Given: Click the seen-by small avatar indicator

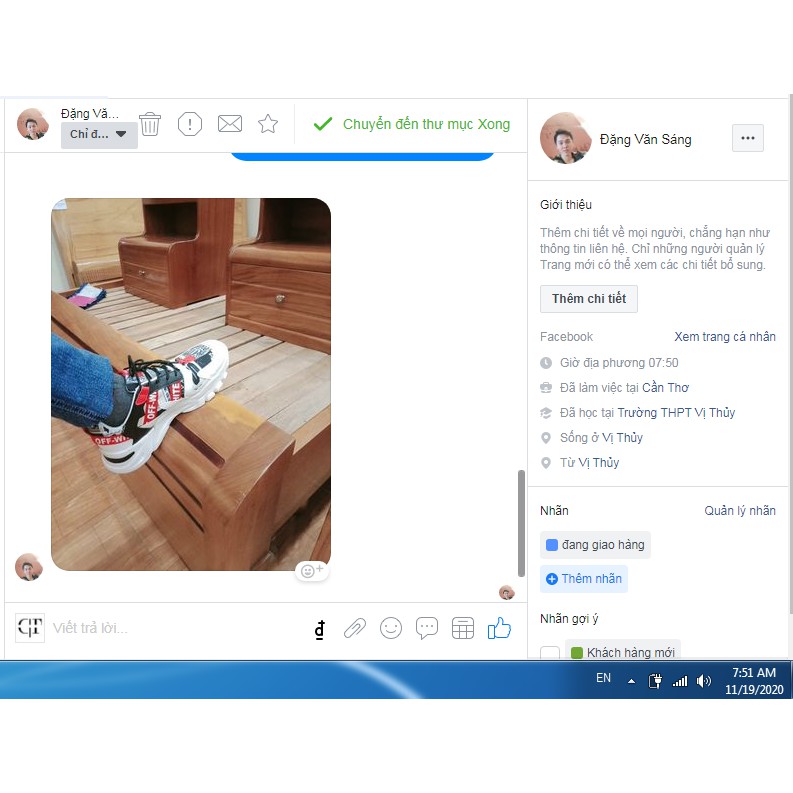Looking at the screenshot, I should point(507,592).
